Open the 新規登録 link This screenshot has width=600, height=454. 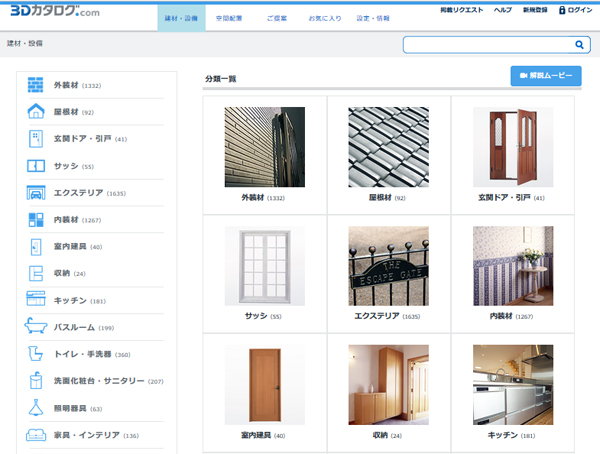[535, 10]
